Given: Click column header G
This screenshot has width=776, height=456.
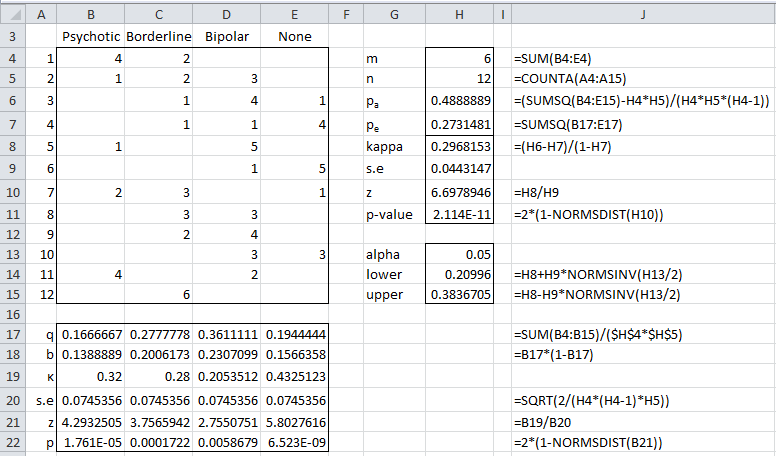Looking at the screenshot, I should tap(393, 12).
